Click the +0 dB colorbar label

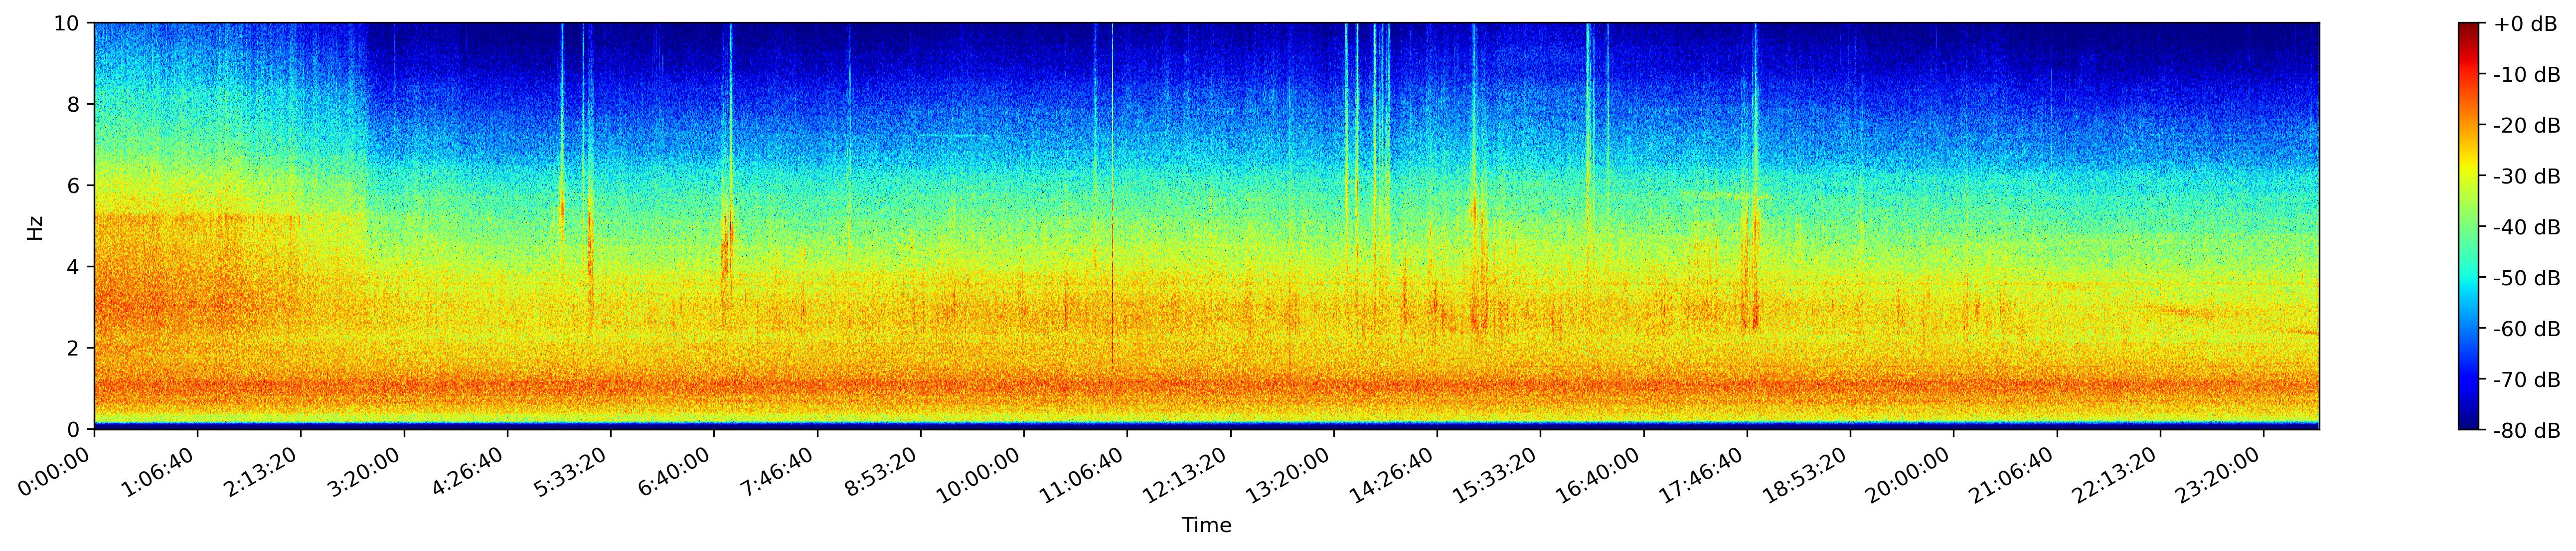click(2526, 24)
